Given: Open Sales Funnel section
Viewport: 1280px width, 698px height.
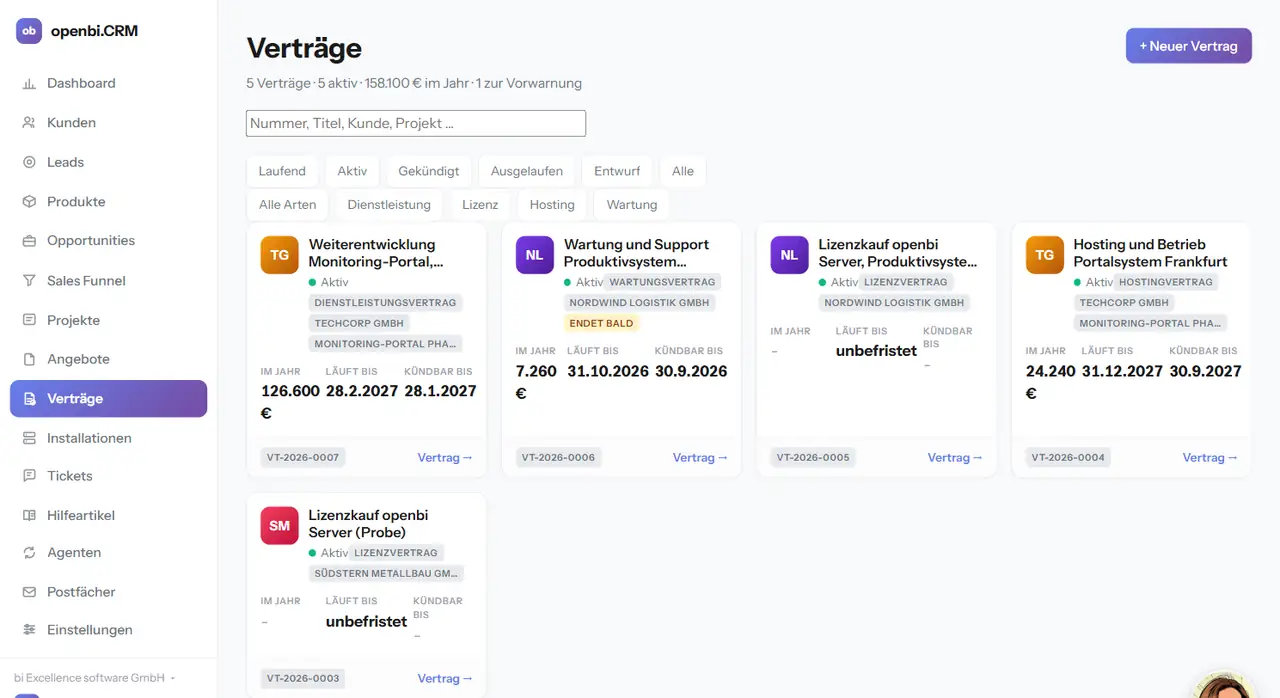Looking at the screenshot, I should (x=108, y=281).
